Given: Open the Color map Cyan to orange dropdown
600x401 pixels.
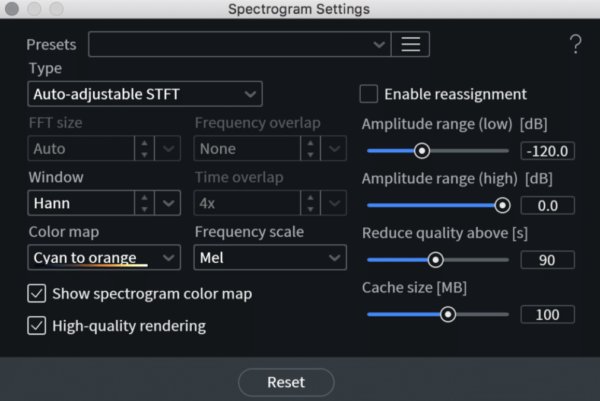Looking at the screenshot, I should (103, 258).
